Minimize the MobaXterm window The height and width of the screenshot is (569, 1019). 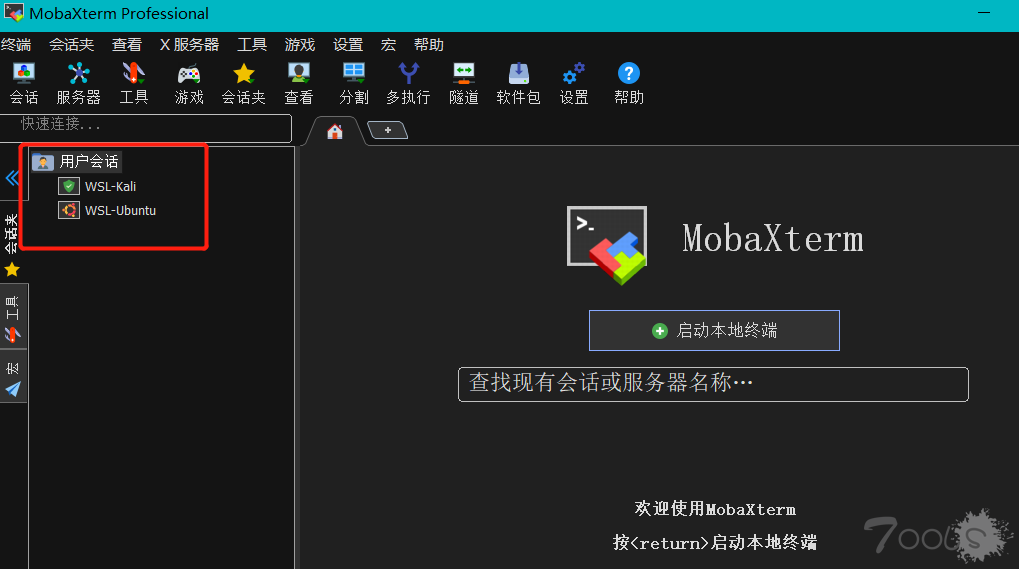[x=984, y=13]
